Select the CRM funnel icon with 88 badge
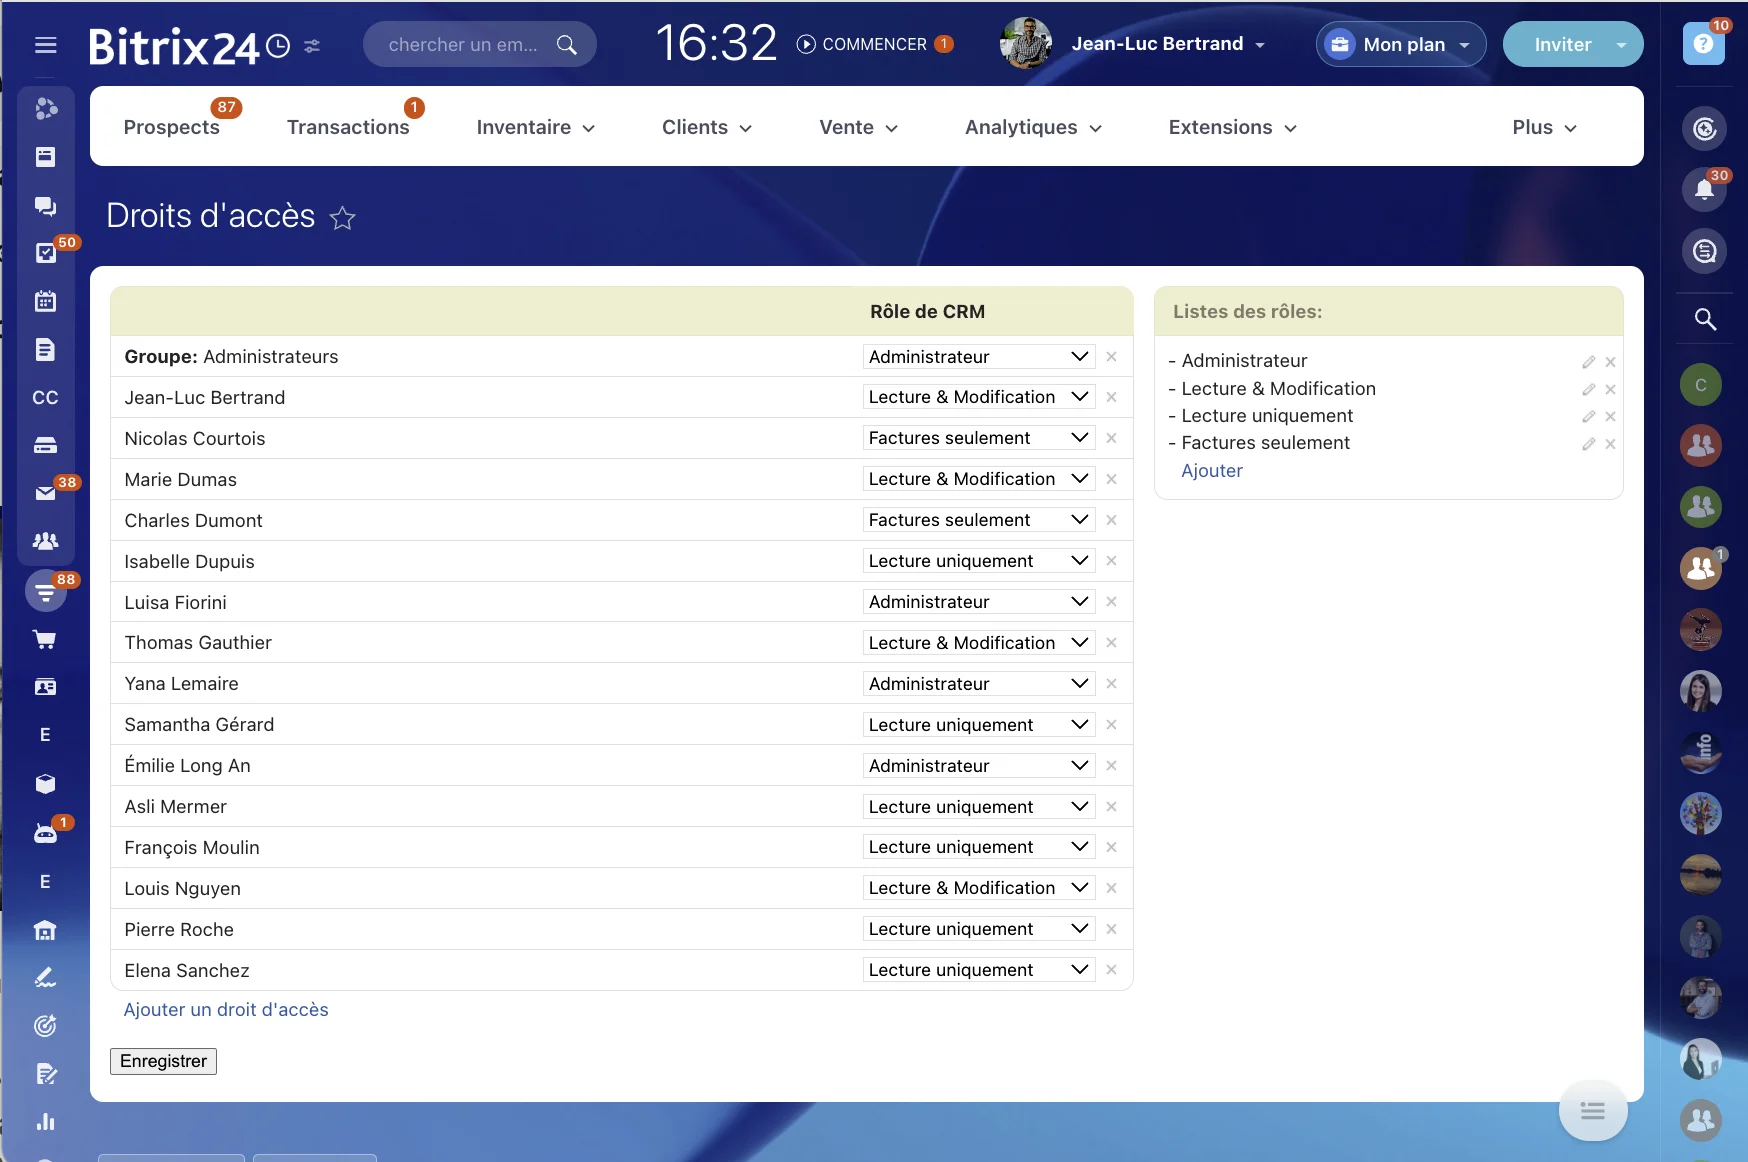This screenshot has height=1162, width=1748. click(x=46, y=590)
